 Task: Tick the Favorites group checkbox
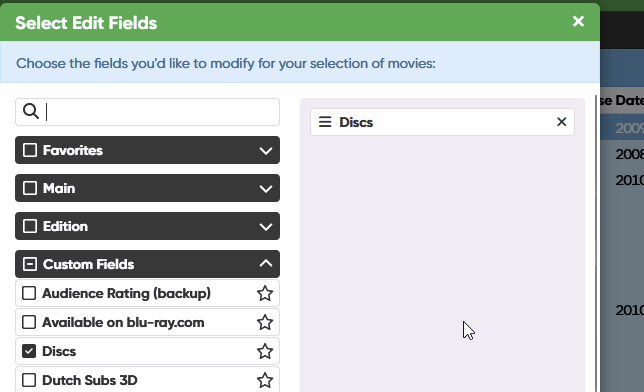[30, 150]
